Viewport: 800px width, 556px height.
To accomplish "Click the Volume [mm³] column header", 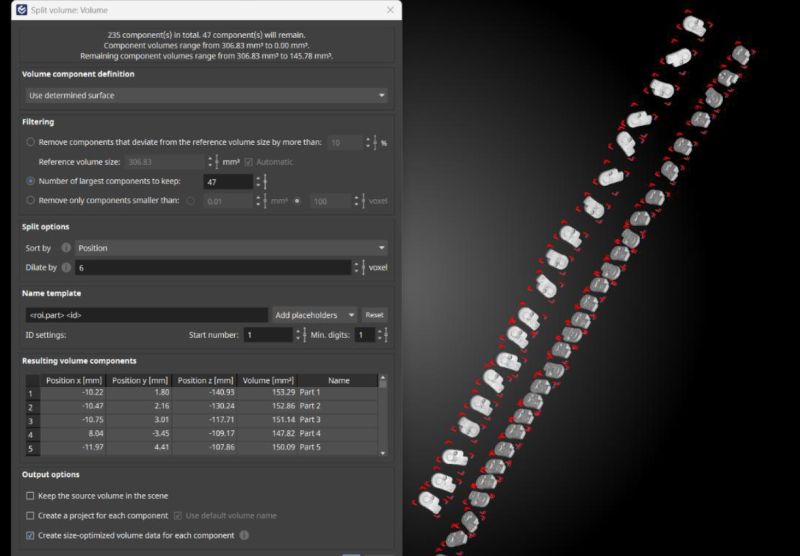I will coord(267,380).
